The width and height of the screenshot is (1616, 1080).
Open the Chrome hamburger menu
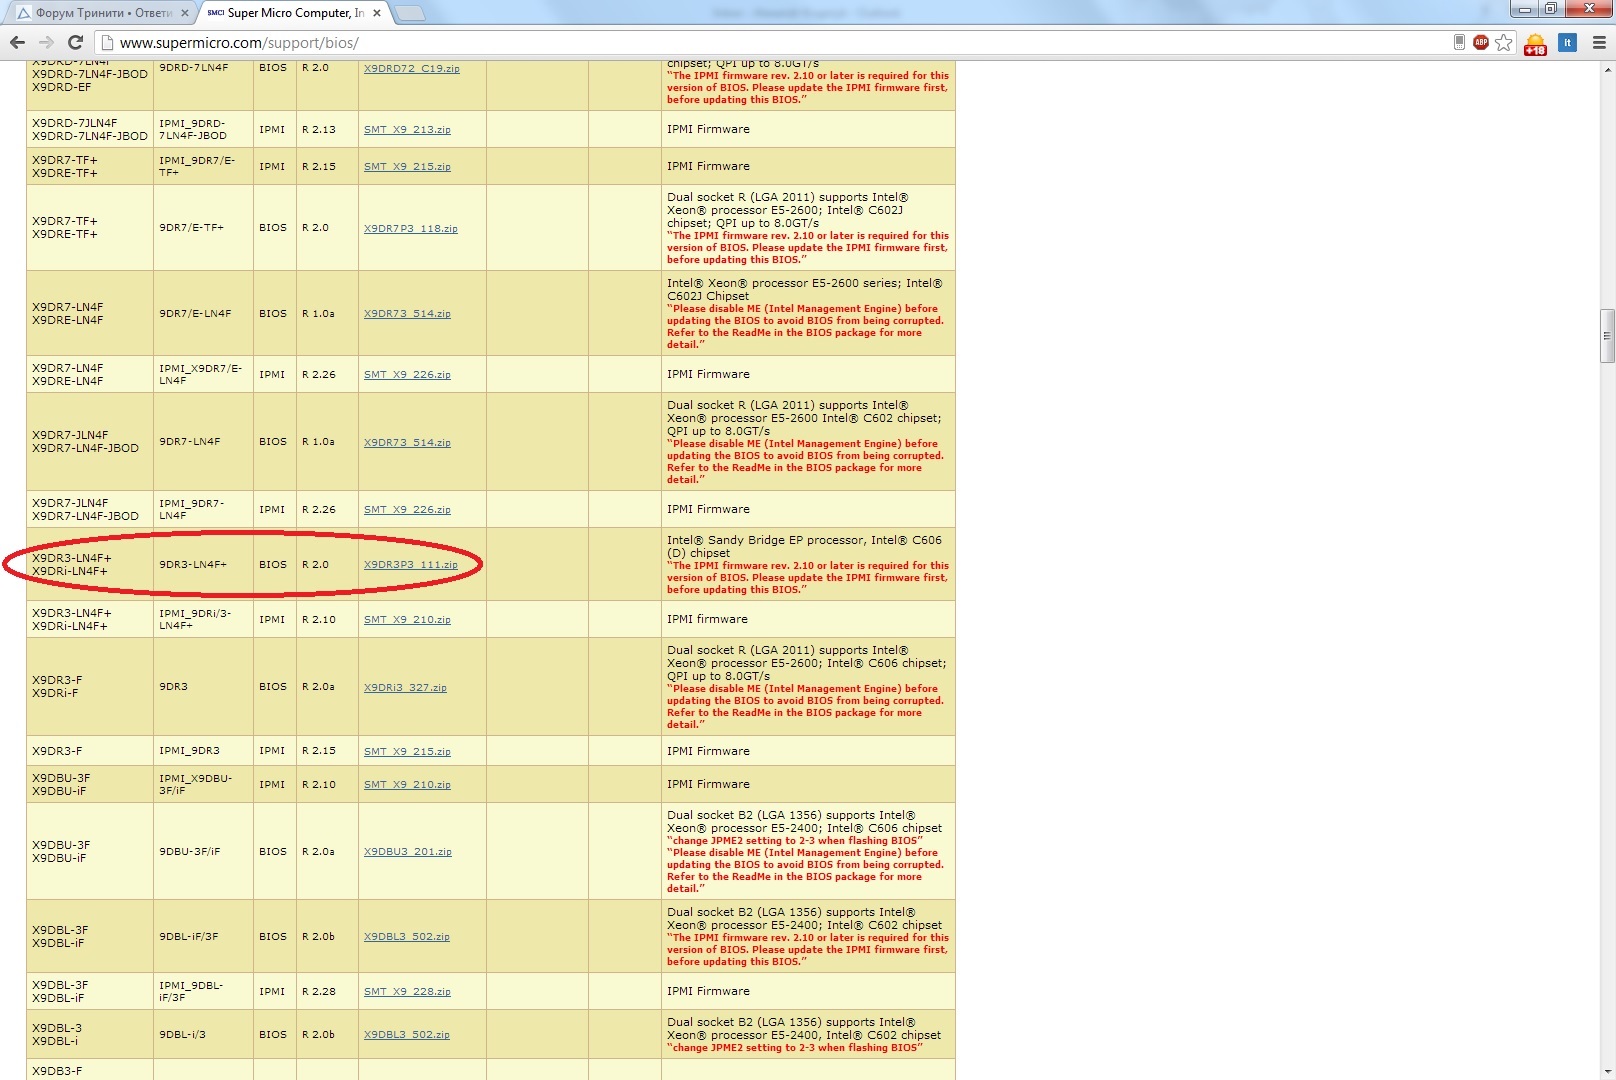coord(1599,42)
